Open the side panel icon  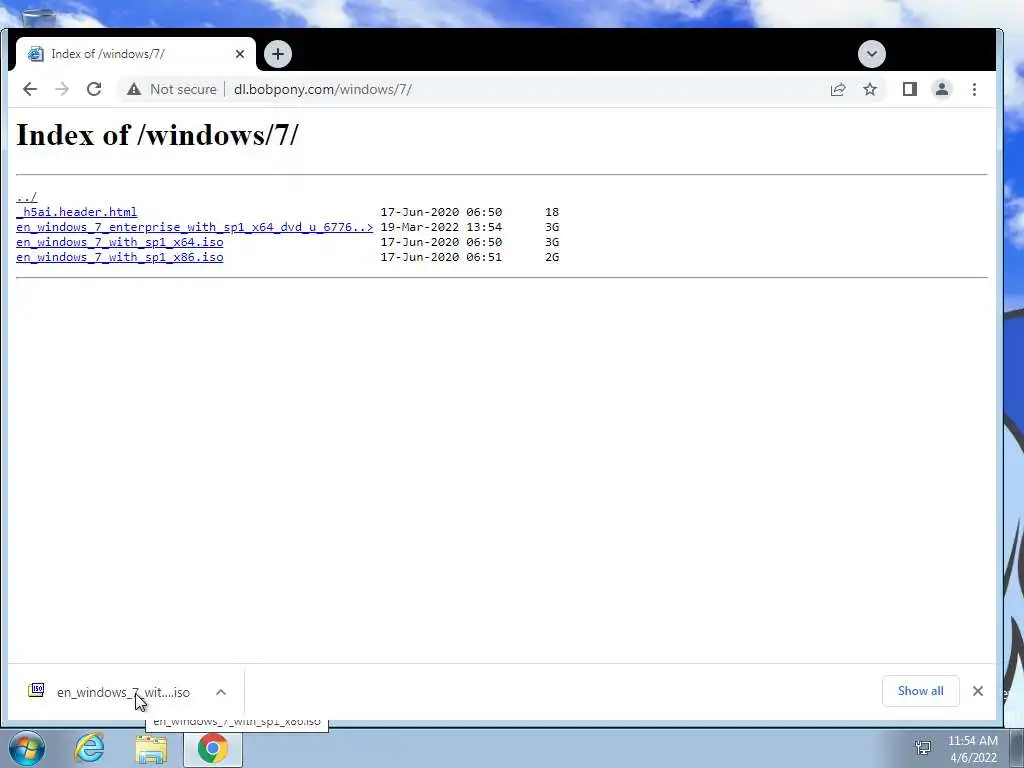coord(910,89)
